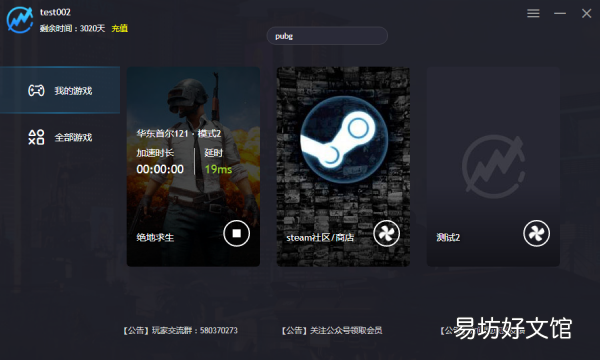Stop acceleration on the 绝地求生 card
600x360 pixels.
click(x=236, y=233)
